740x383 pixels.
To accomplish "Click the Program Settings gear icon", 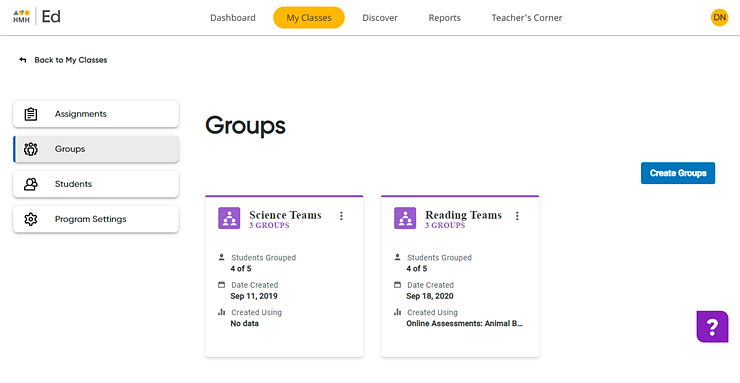I will click(31, 219).
